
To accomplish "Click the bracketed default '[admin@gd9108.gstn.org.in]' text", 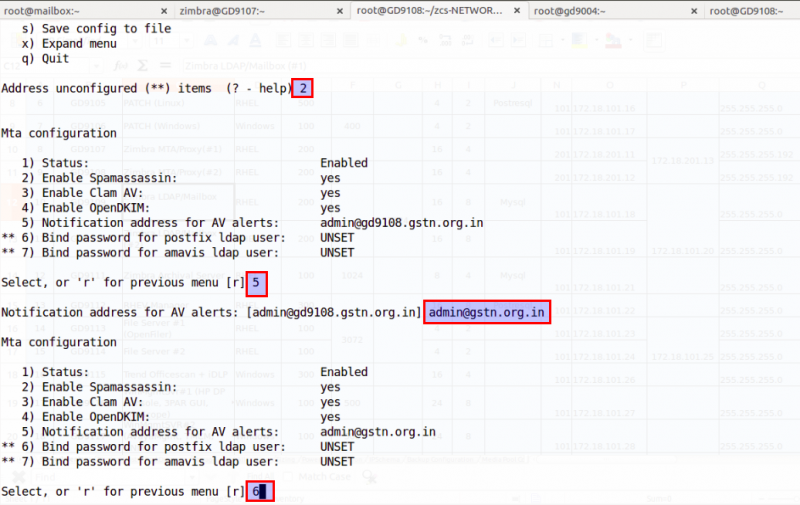I will tap(335, 312).
